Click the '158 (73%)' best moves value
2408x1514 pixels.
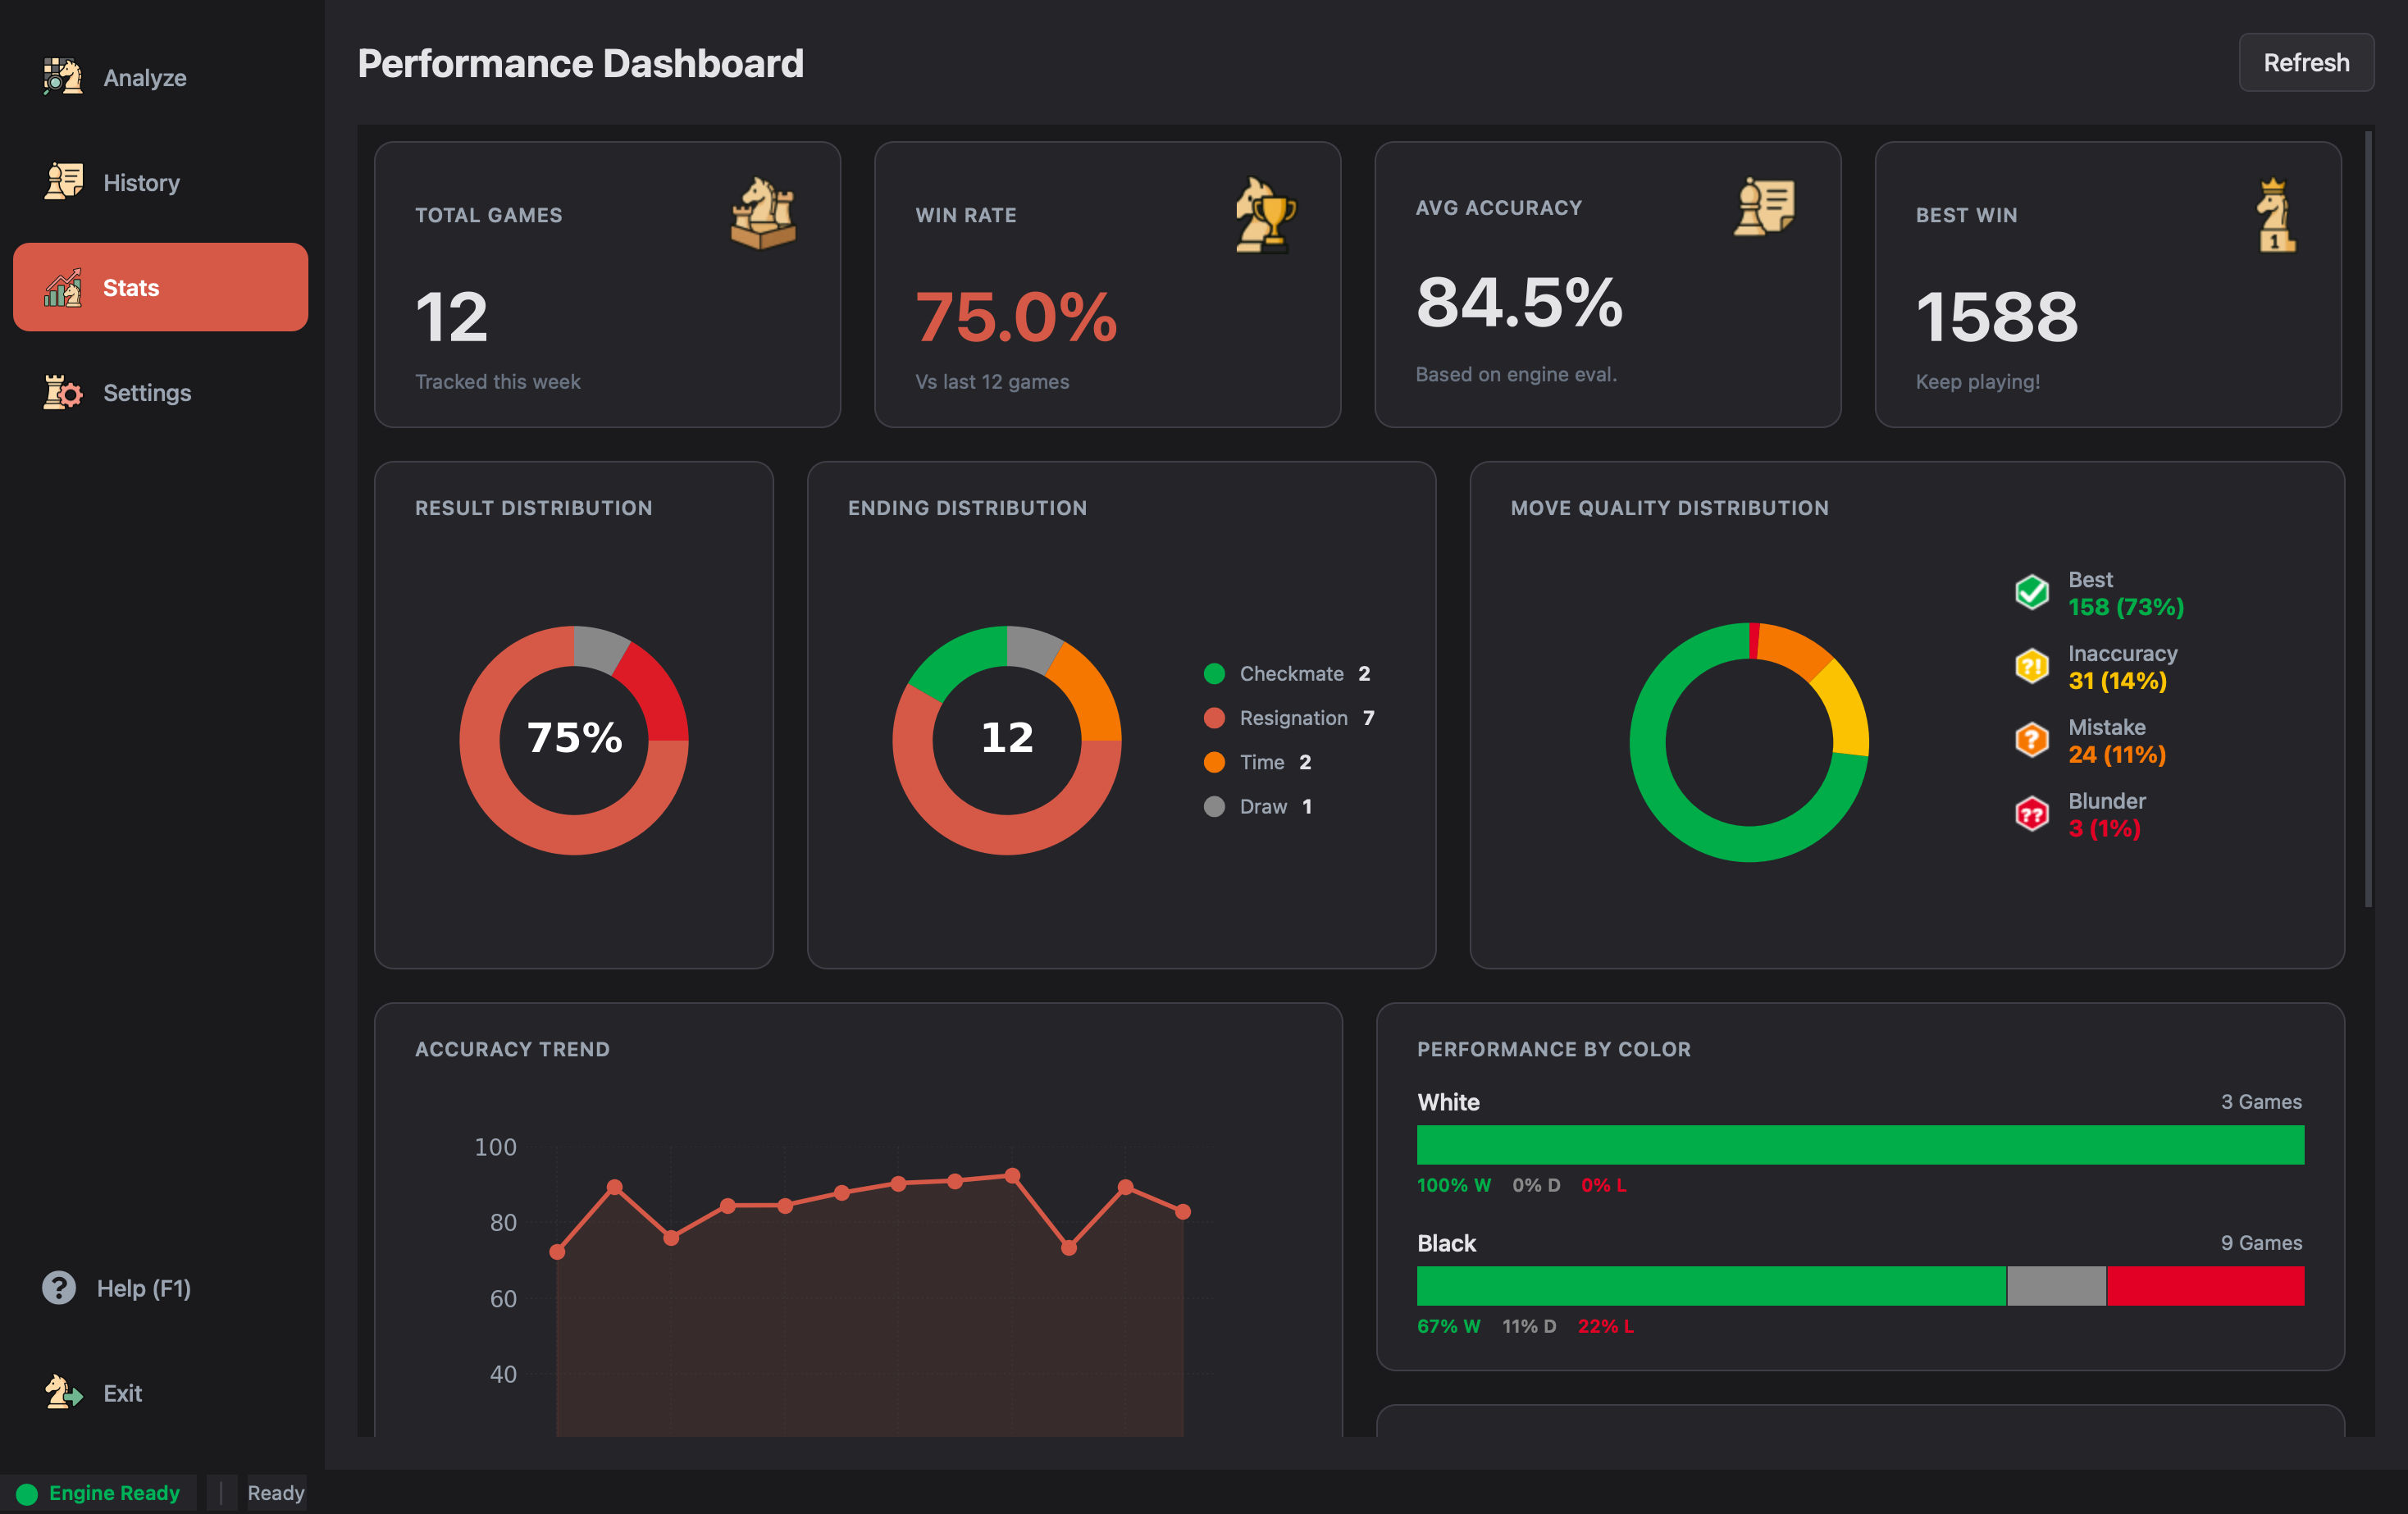[x=2126, y=607]
